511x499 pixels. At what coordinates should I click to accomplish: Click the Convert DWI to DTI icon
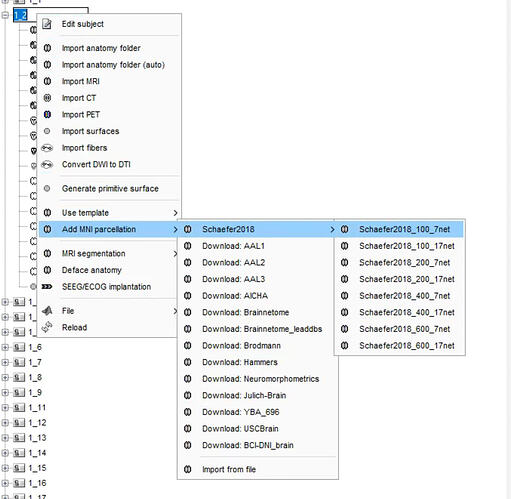(x=47, y=165)
